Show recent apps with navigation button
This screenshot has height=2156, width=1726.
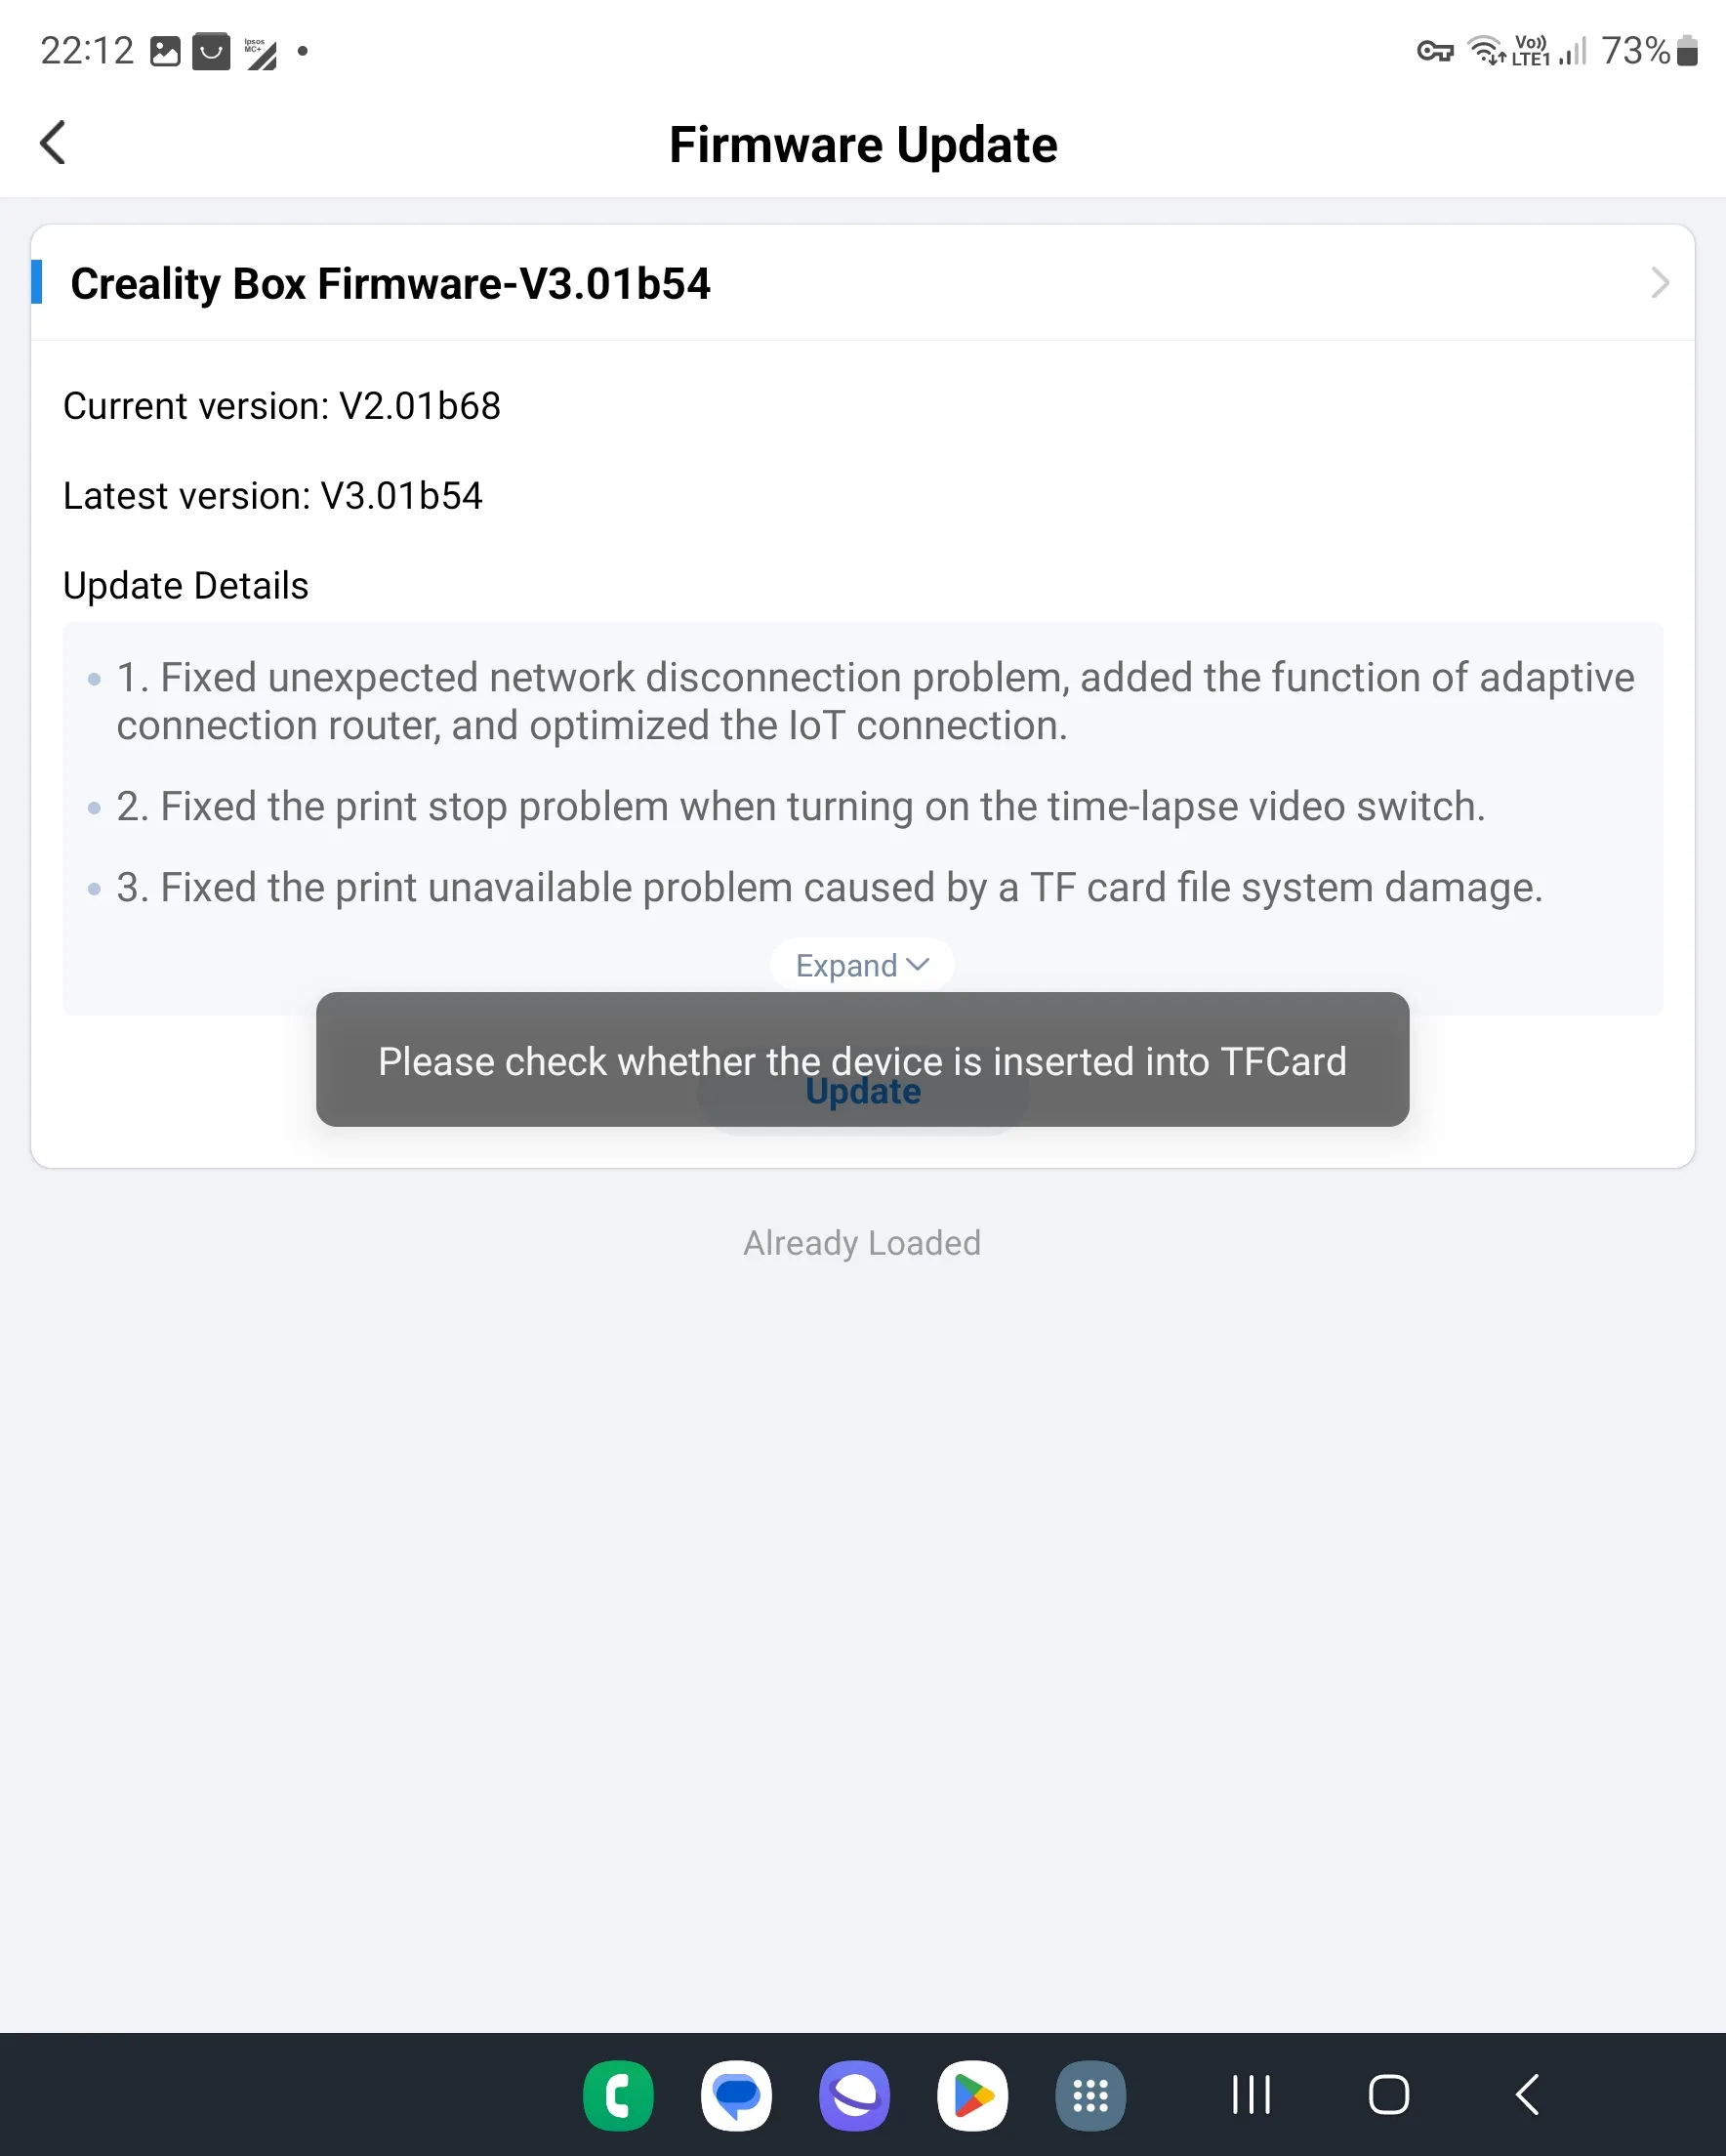[x=1251, y=2094]
